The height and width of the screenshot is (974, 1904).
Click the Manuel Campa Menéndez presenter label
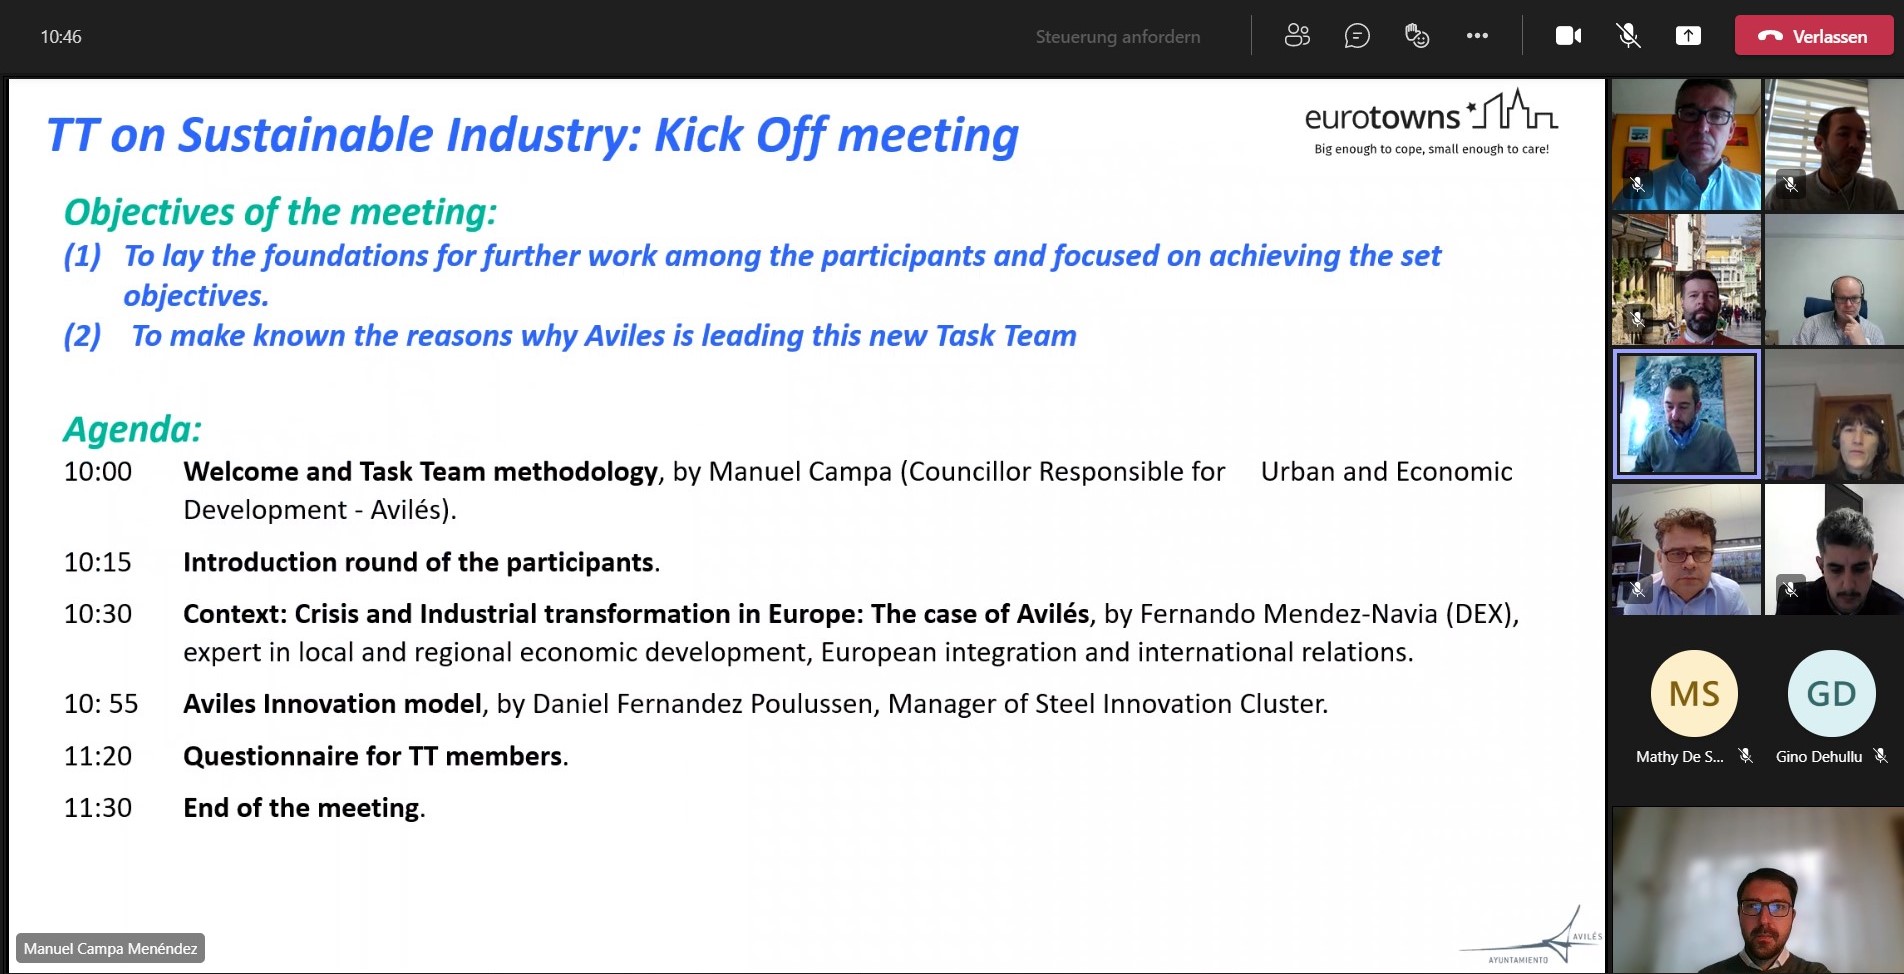click(110, 948)
